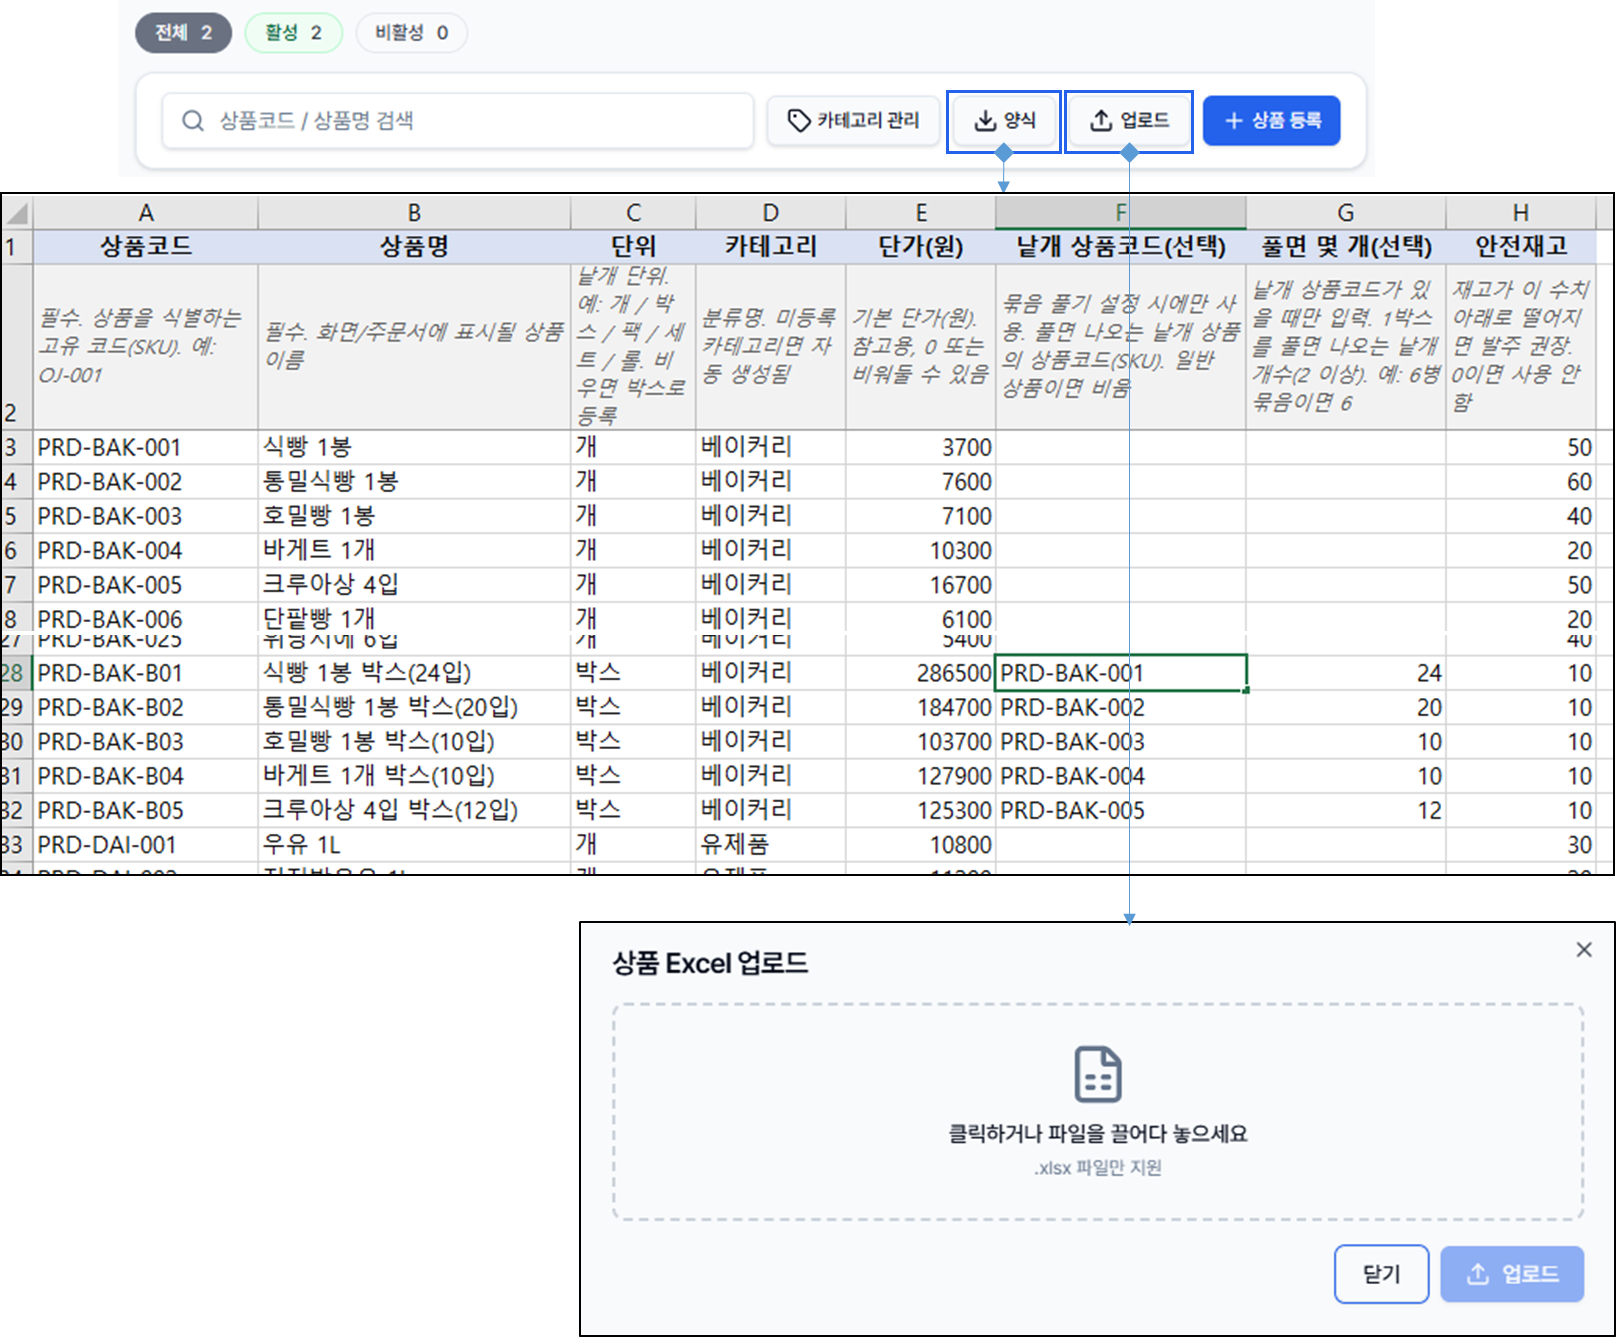Viewport: 1616px width, 1337px height.
Task: Select the price cell 286500
Action: (921, 673)
